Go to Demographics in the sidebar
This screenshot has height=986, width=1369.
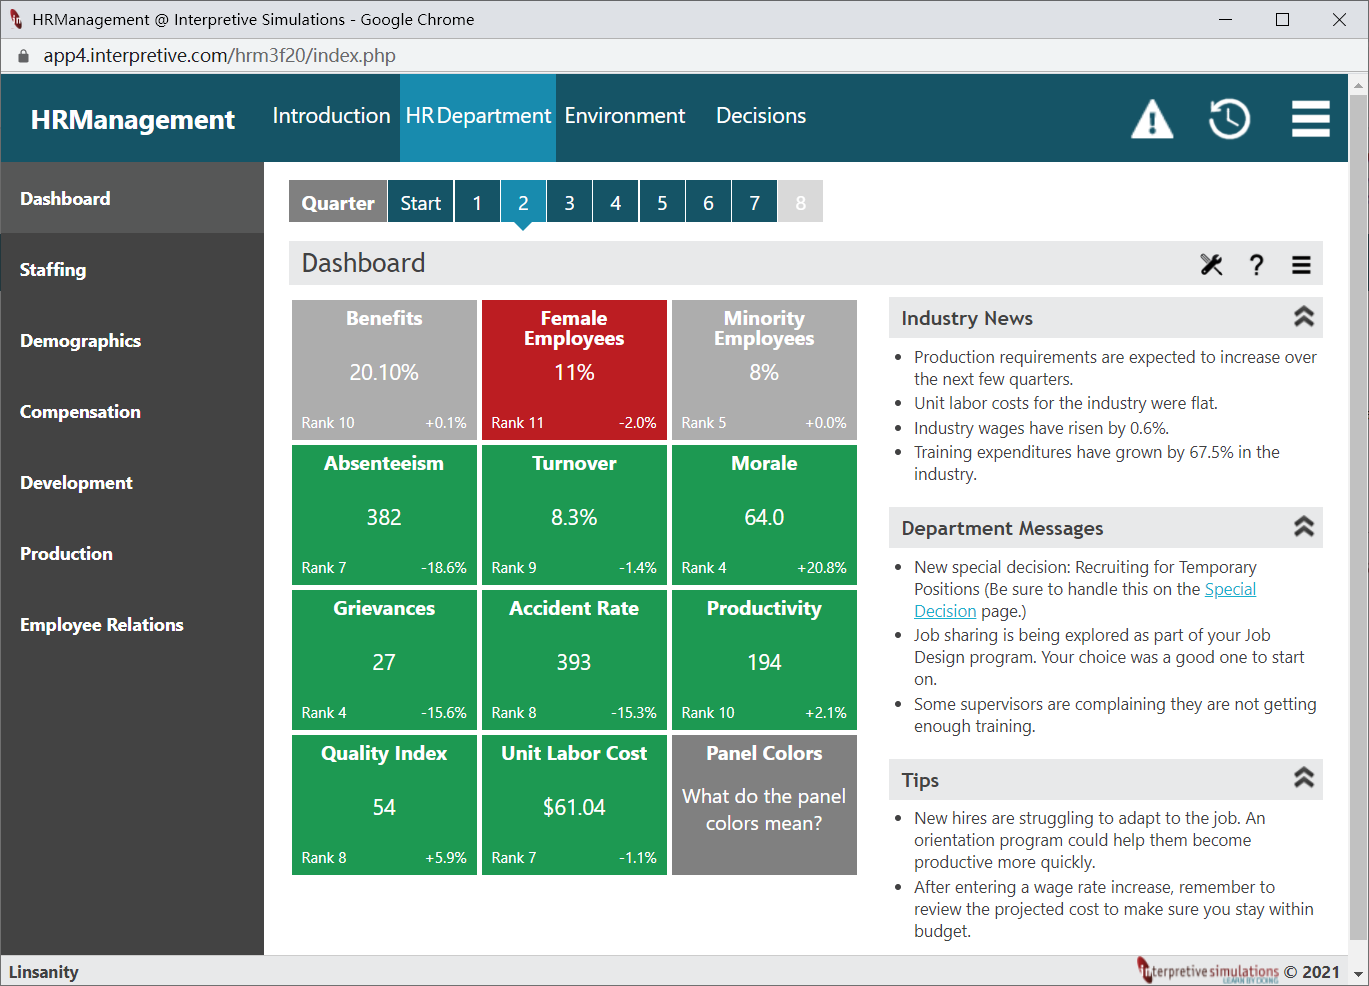[x=132, y=340]
